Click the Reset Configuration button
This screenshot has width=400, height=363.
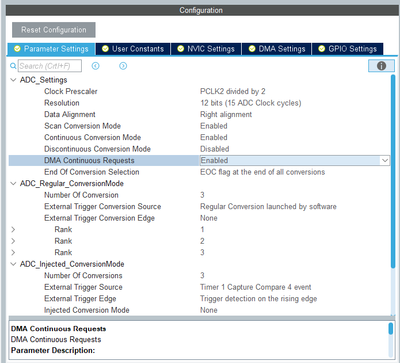(54, 30)
